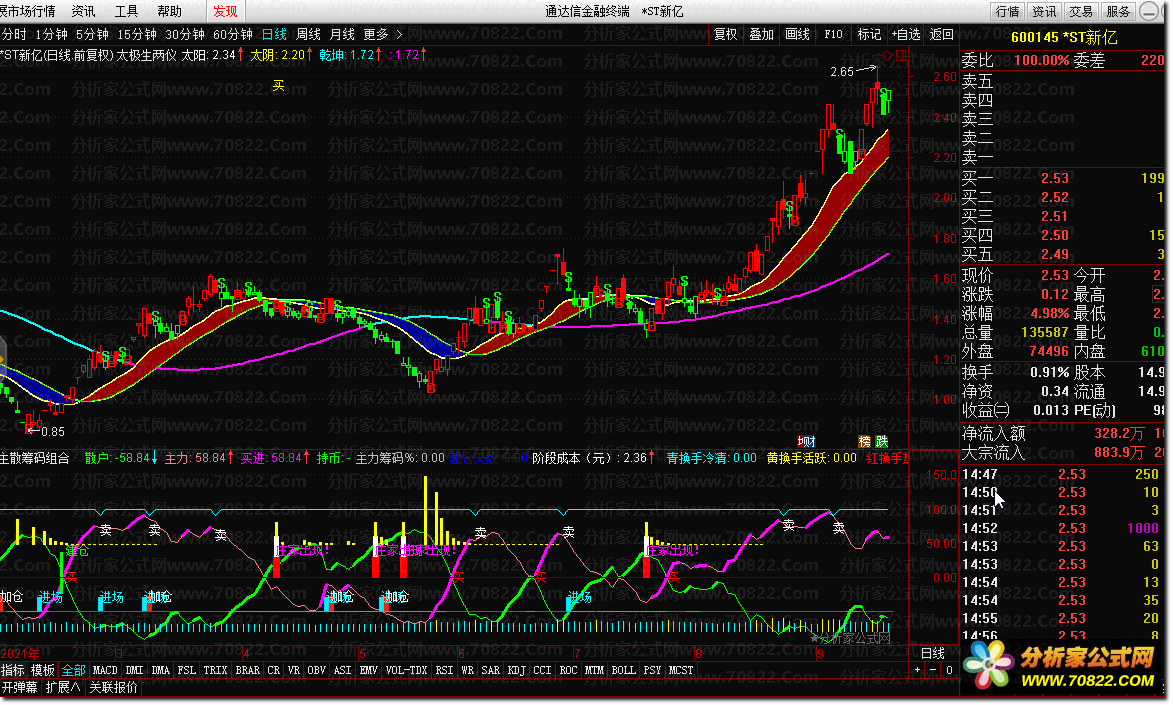Select the 全部 indicator tab
Screen dimensions: 1173x705
73,670
